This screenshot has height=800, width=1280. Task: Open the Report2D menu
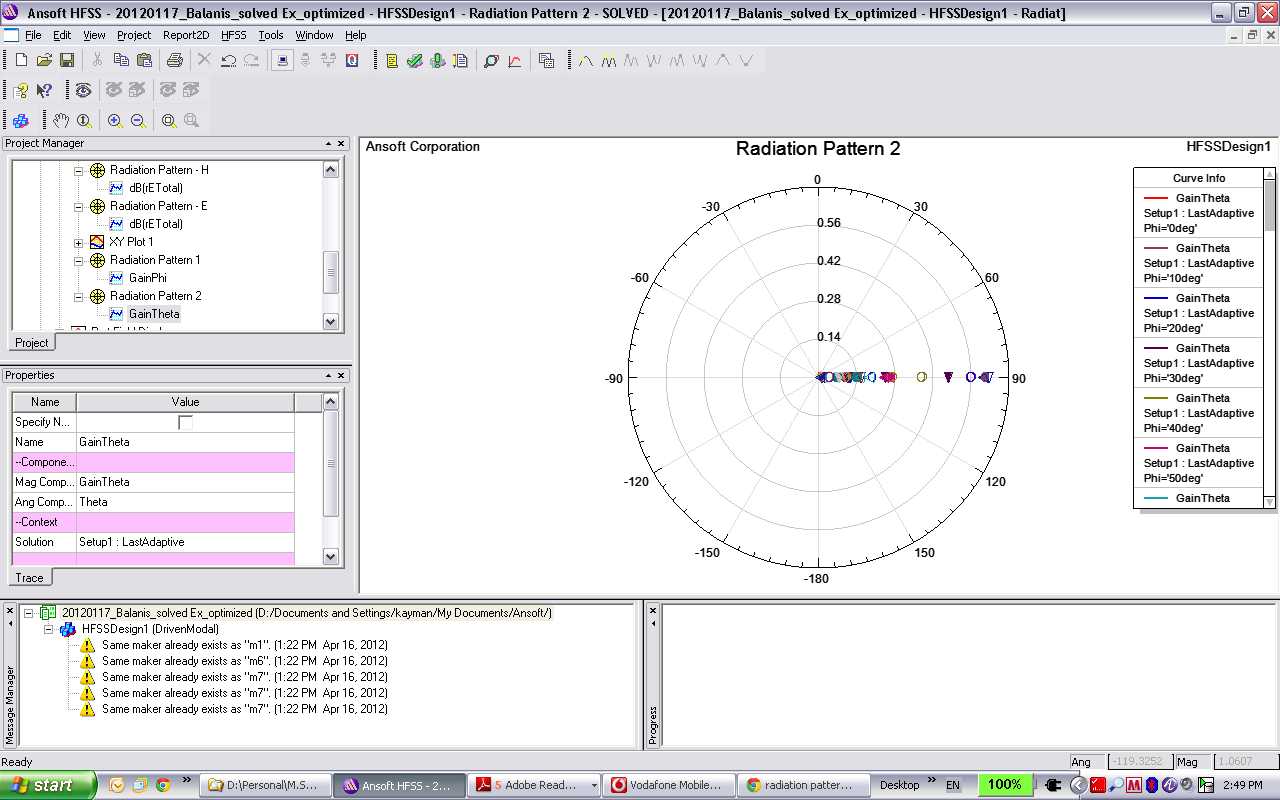click(x=186, y=35)
